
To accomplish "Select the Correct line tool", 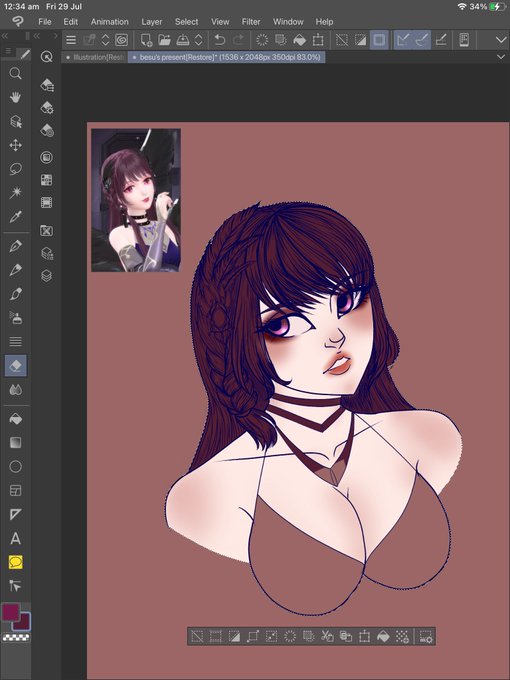I will coord(15,586).
